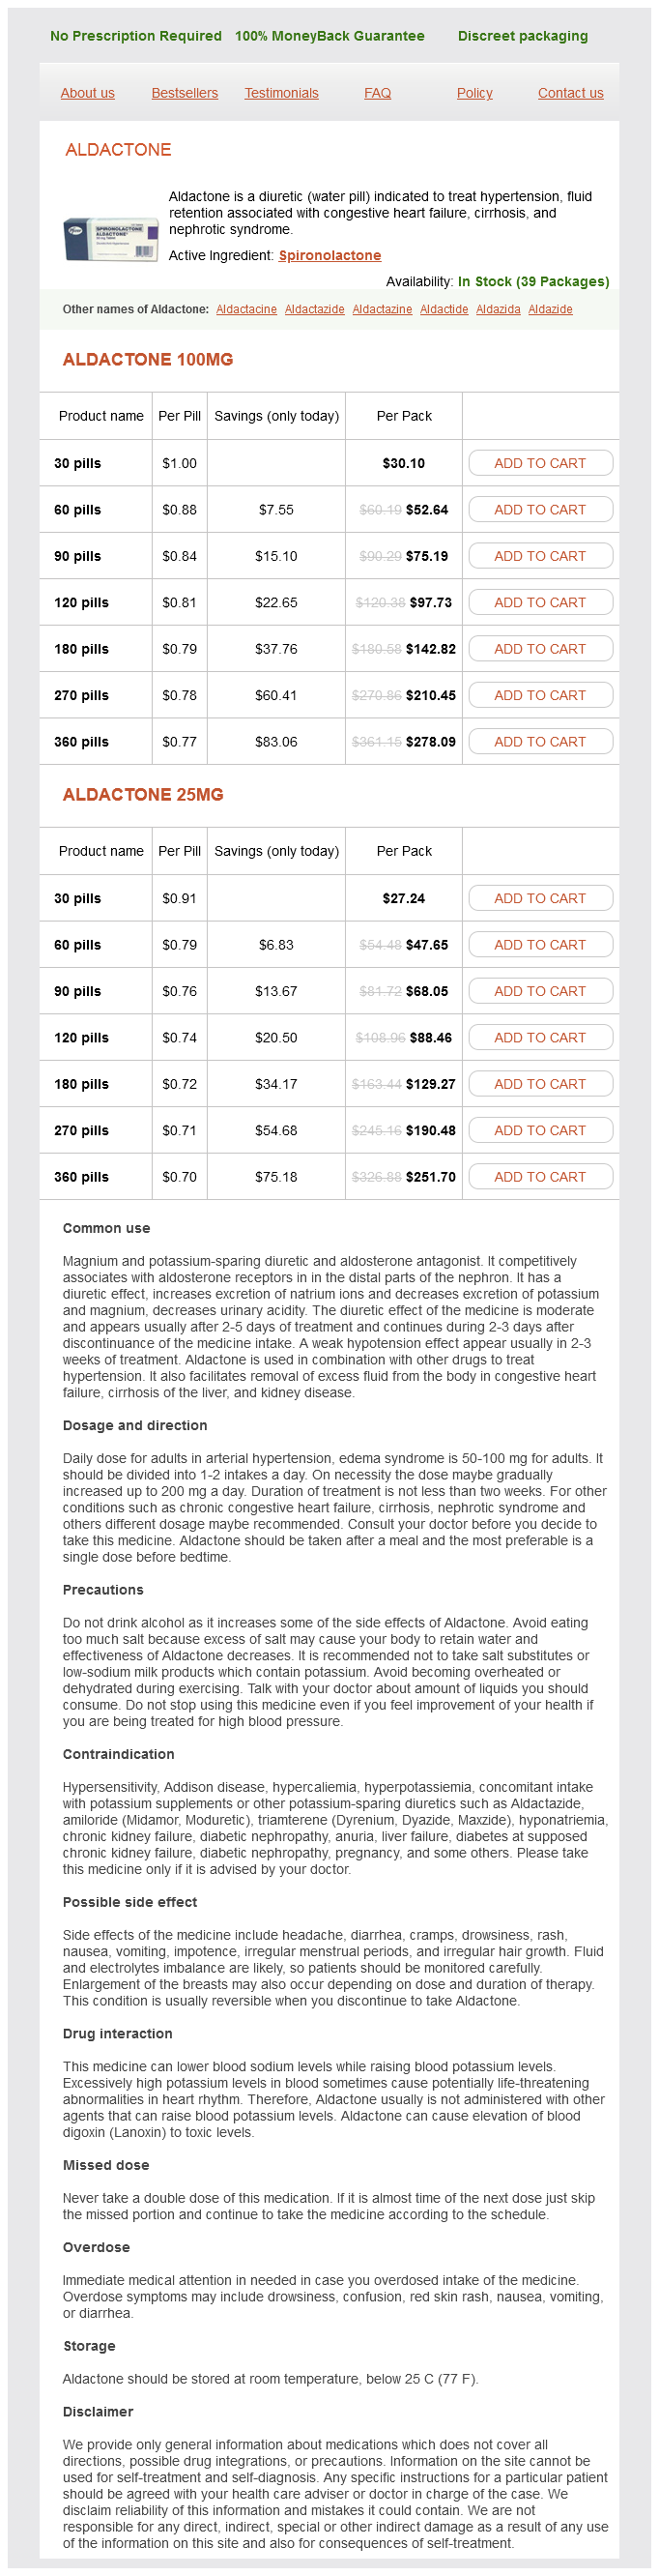Select the Aldactide name link
Viewport: 659px width, 2576px height.
point(444,309)
